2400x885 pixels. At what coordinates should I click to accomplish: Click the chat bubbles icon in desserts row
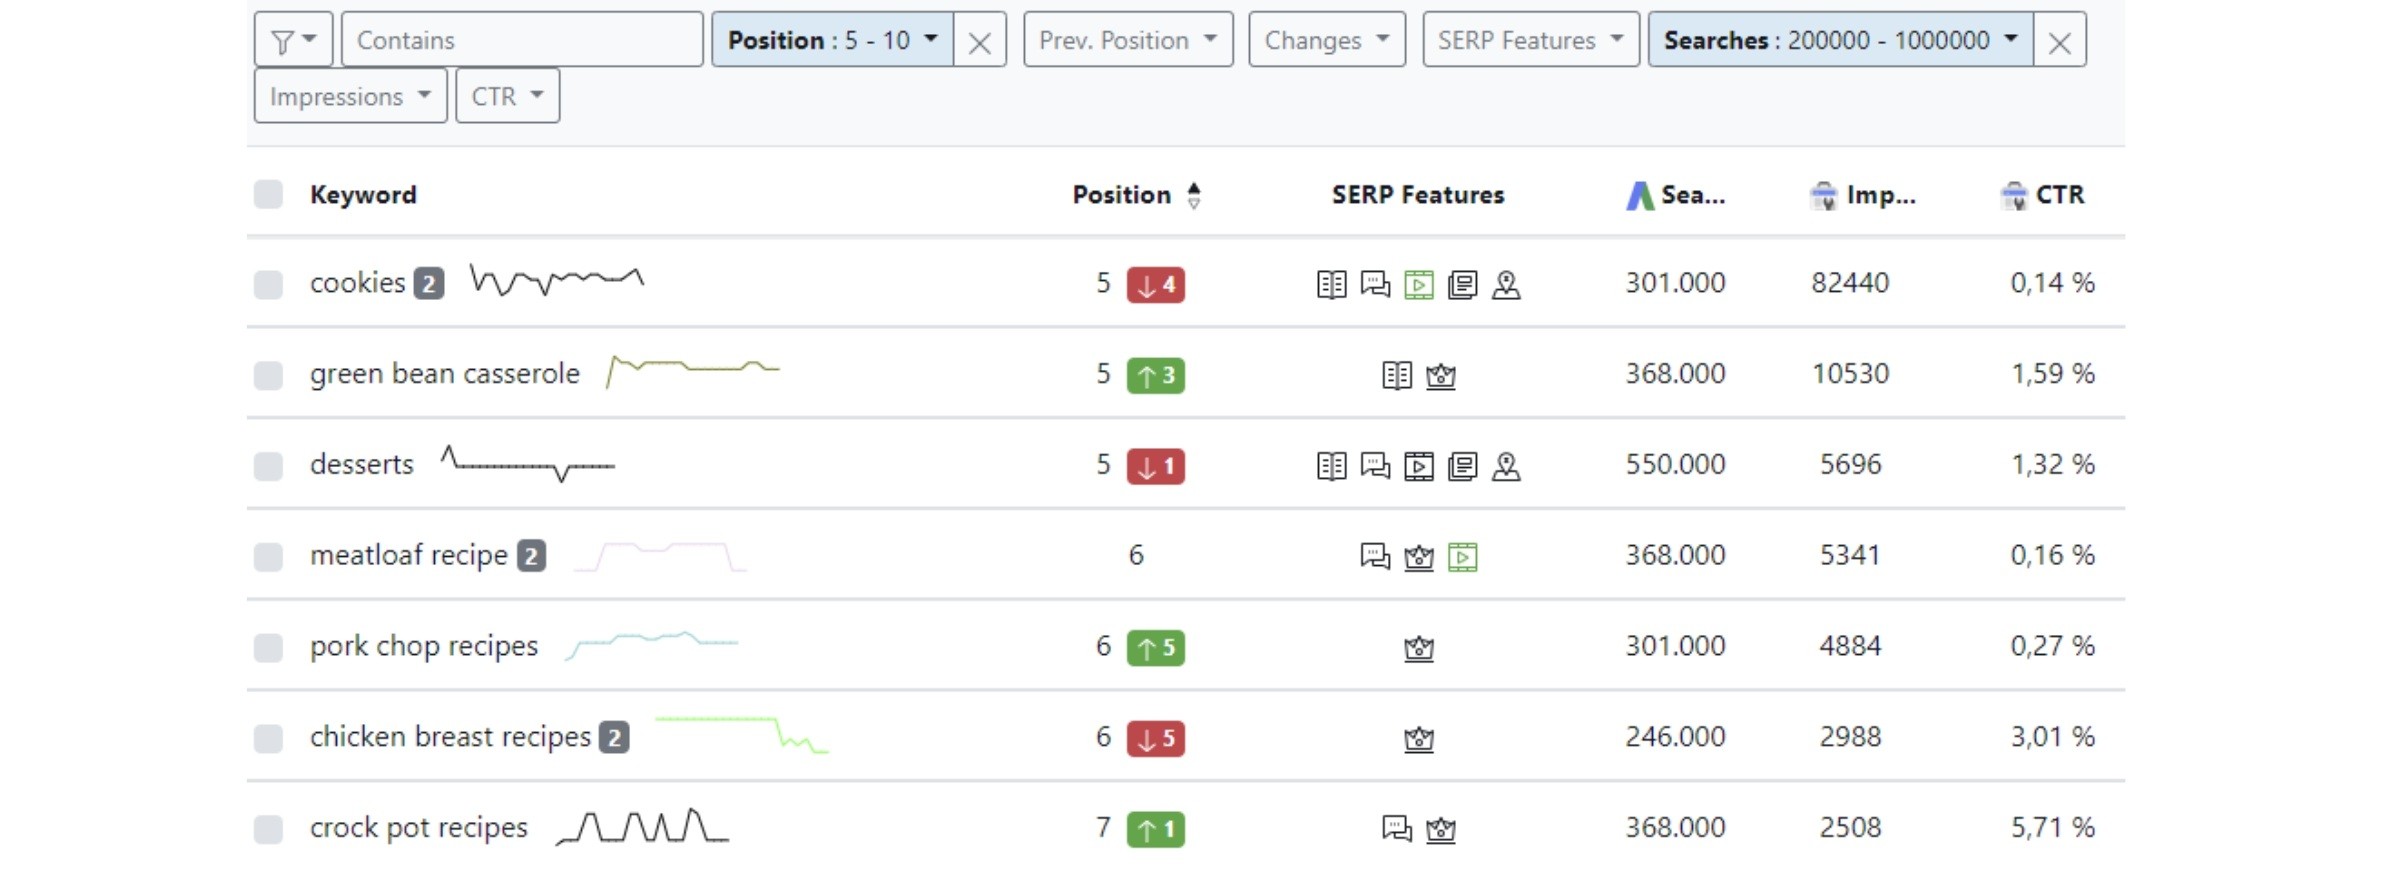[x=1375, y=466]
